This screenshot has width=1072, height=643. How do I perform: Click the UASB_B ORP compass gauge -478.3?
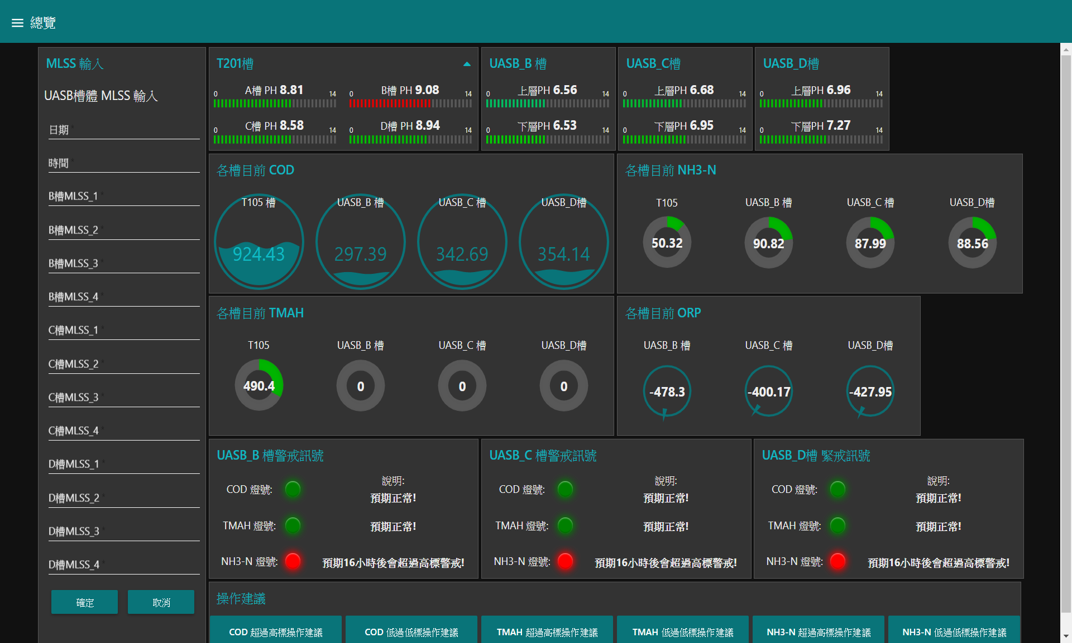coord(667,392)
